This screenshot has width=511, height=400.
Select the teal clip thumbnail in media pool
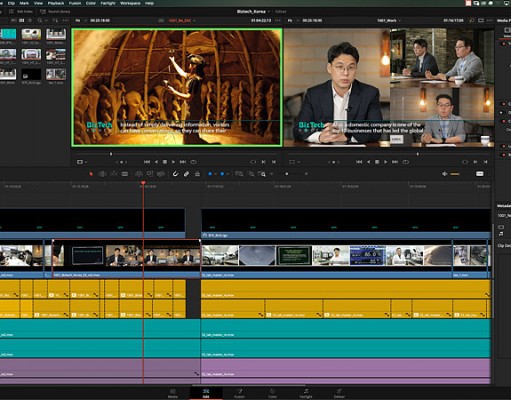point(8,34)
